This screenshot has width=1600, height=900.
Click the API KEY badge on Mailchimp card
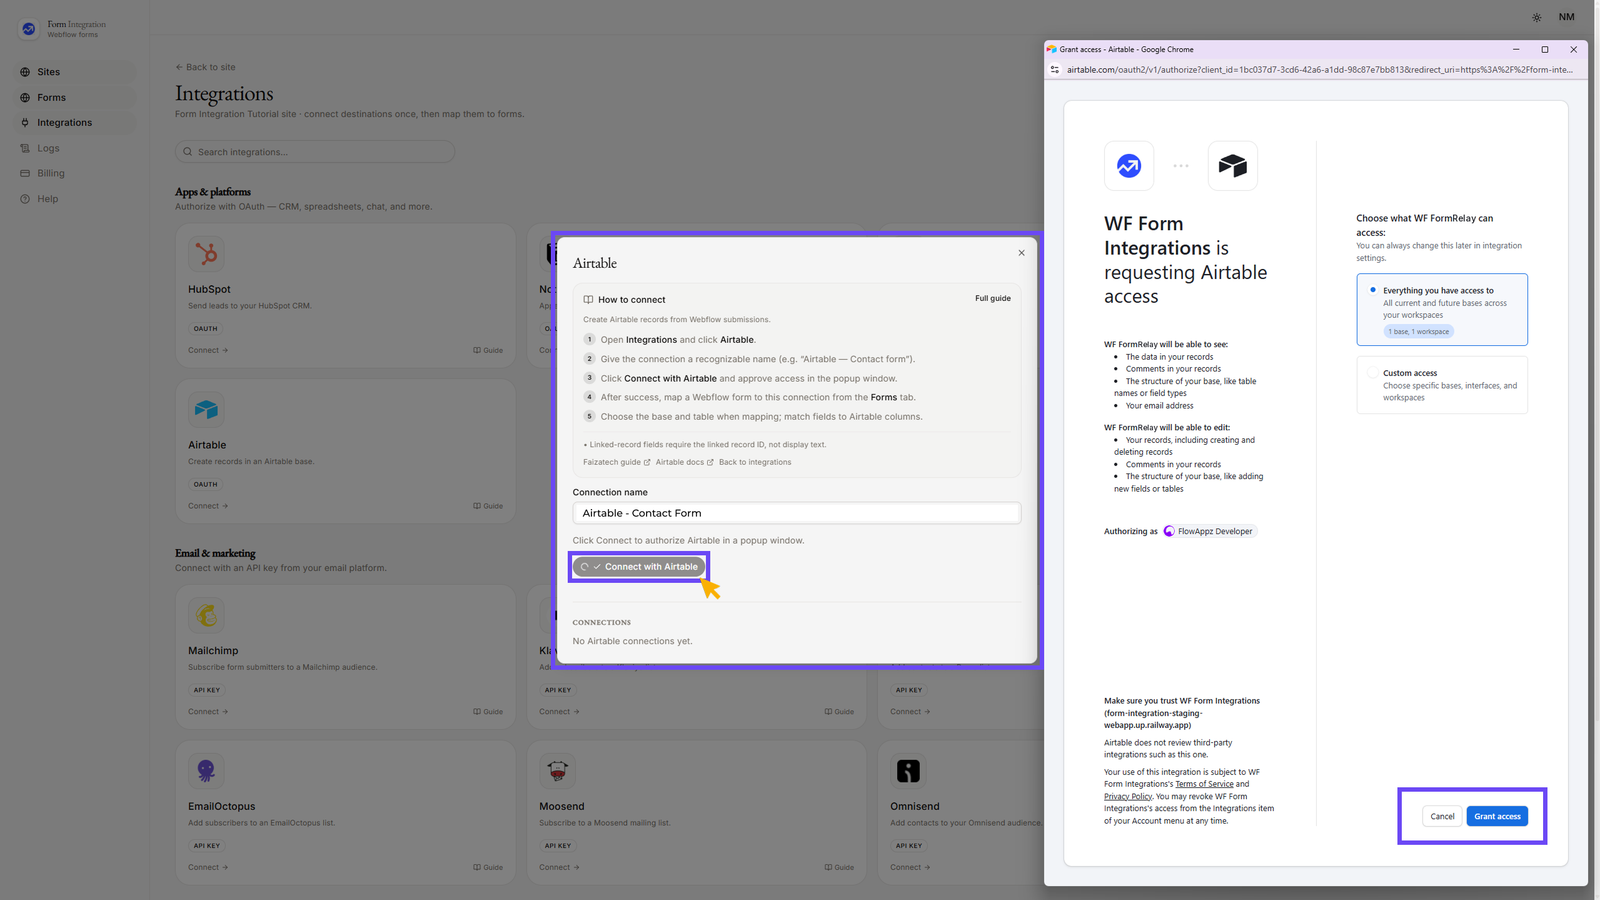pyautogui.click(x=207, y=690)
